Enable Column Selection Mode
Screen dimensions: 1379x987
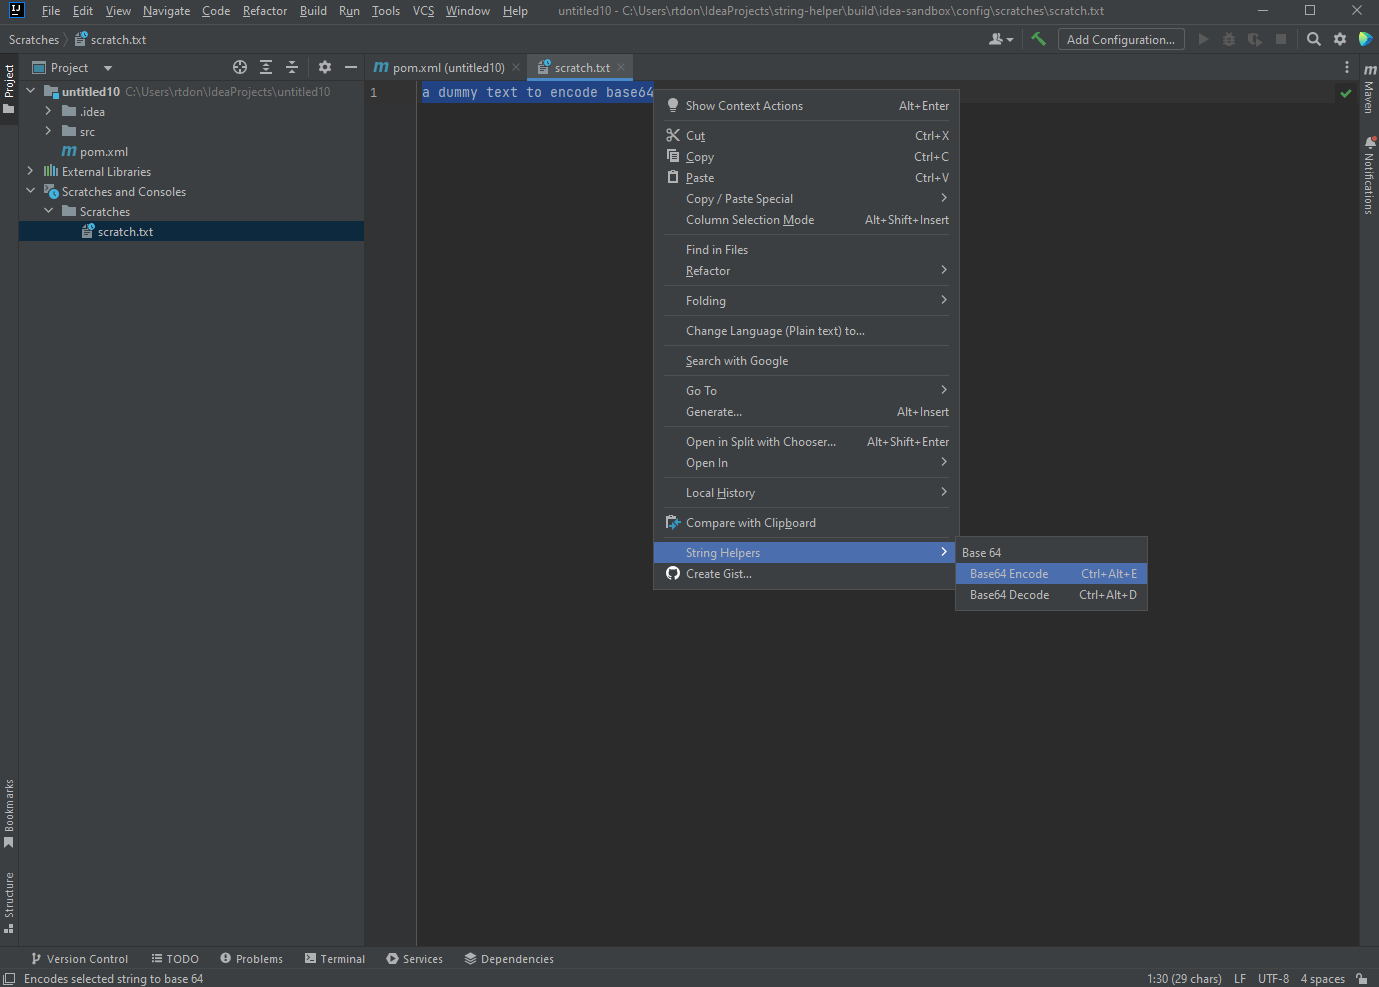(x=748, y=219)
